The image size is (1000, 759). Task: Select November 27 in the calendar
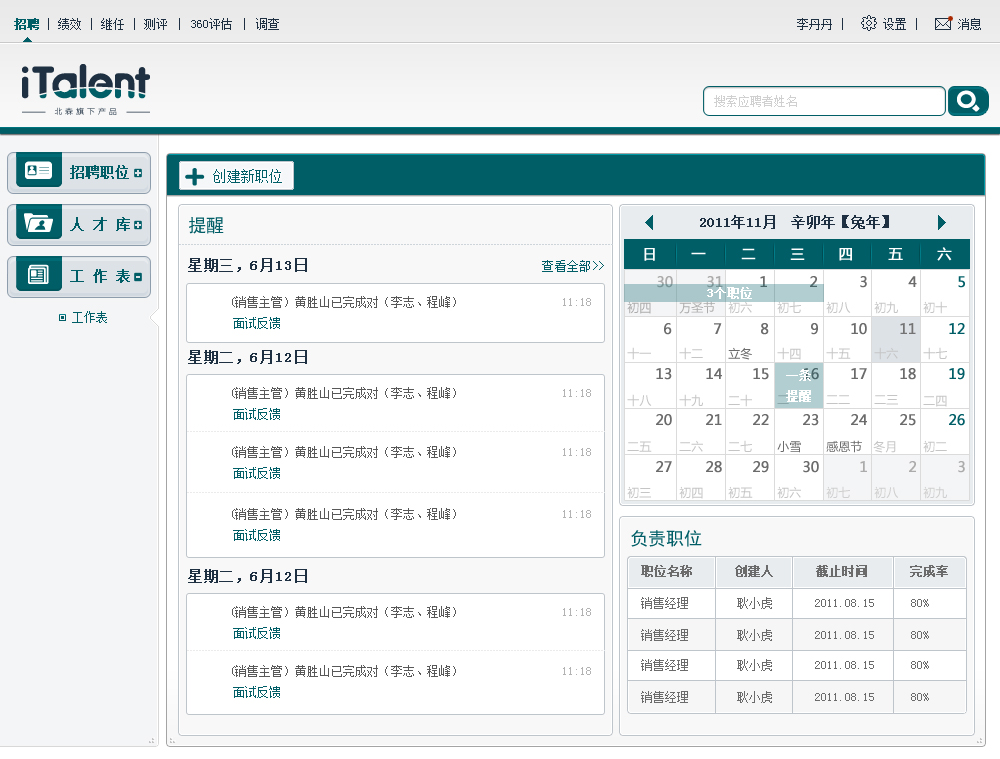pos(649,478)
